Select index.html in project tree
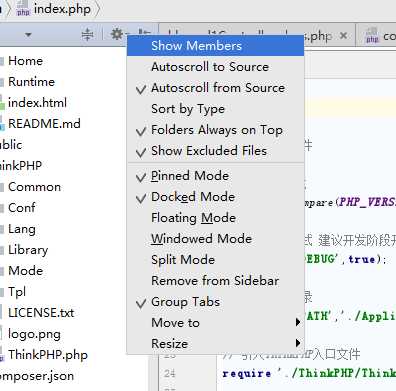The height and width of the screenshot is (391, 396). (x=37, y=103)
